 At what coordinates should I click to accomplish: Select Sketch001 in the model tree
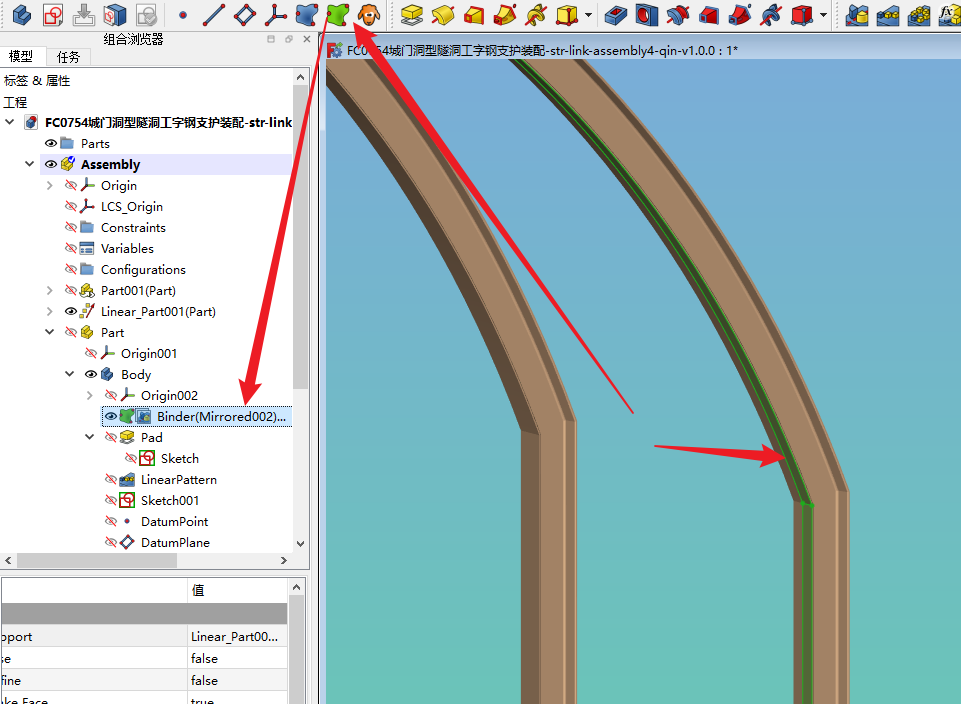(x=169, y=501)
